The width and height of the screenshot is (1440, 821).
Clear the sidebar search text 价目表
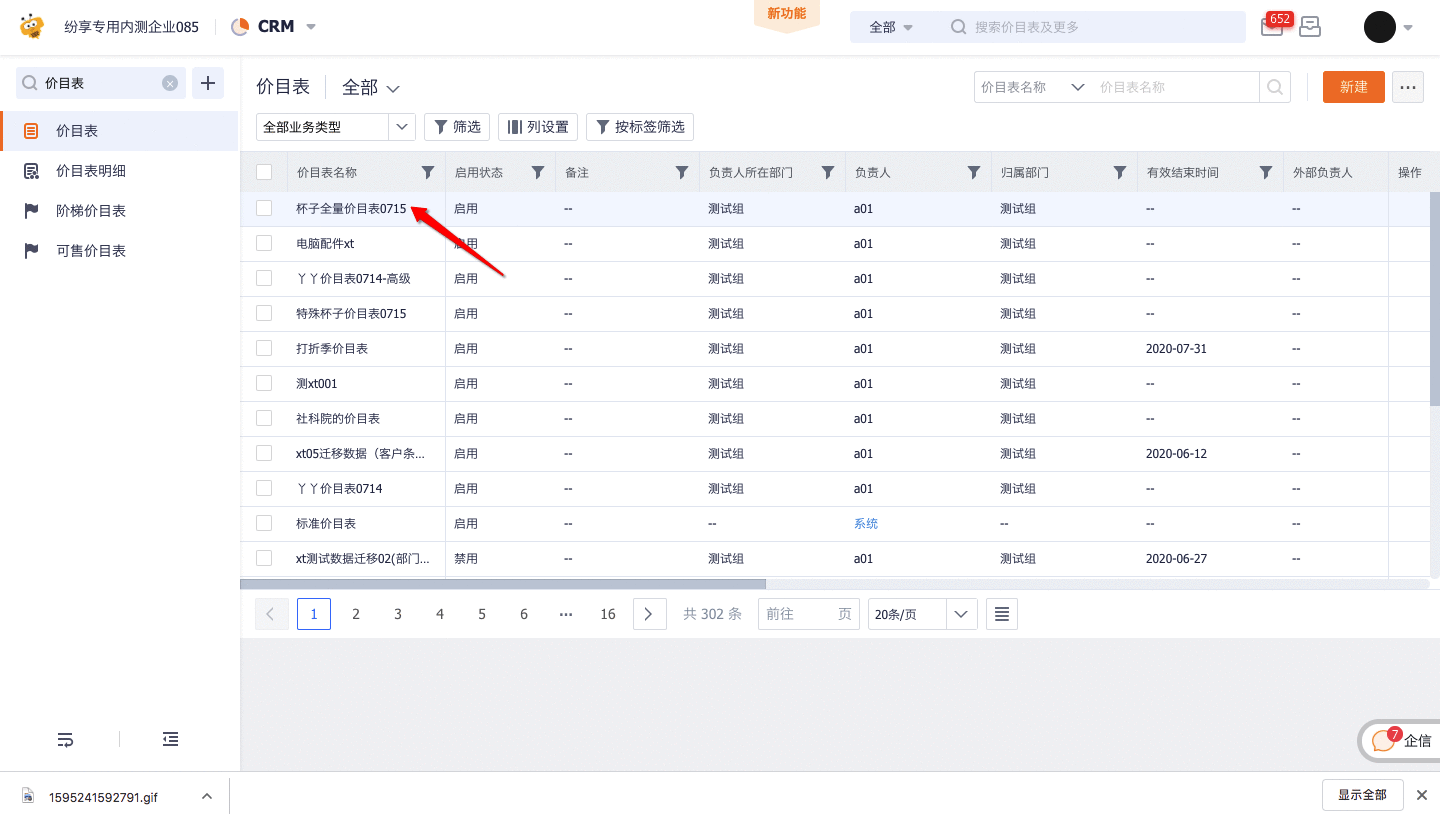tap(170, 84)
